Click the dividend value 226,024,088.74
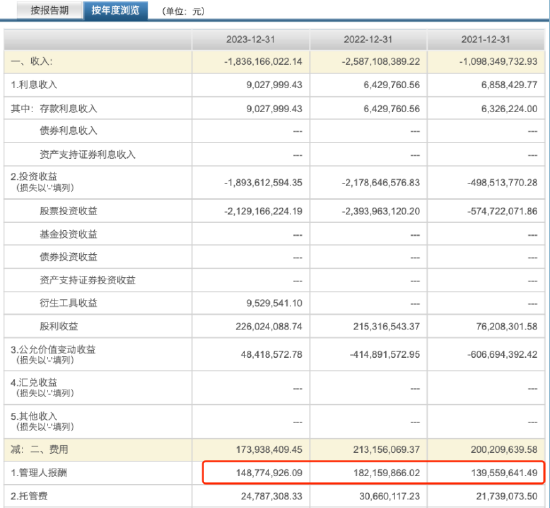The image size is (550, 508). (269, 327)
